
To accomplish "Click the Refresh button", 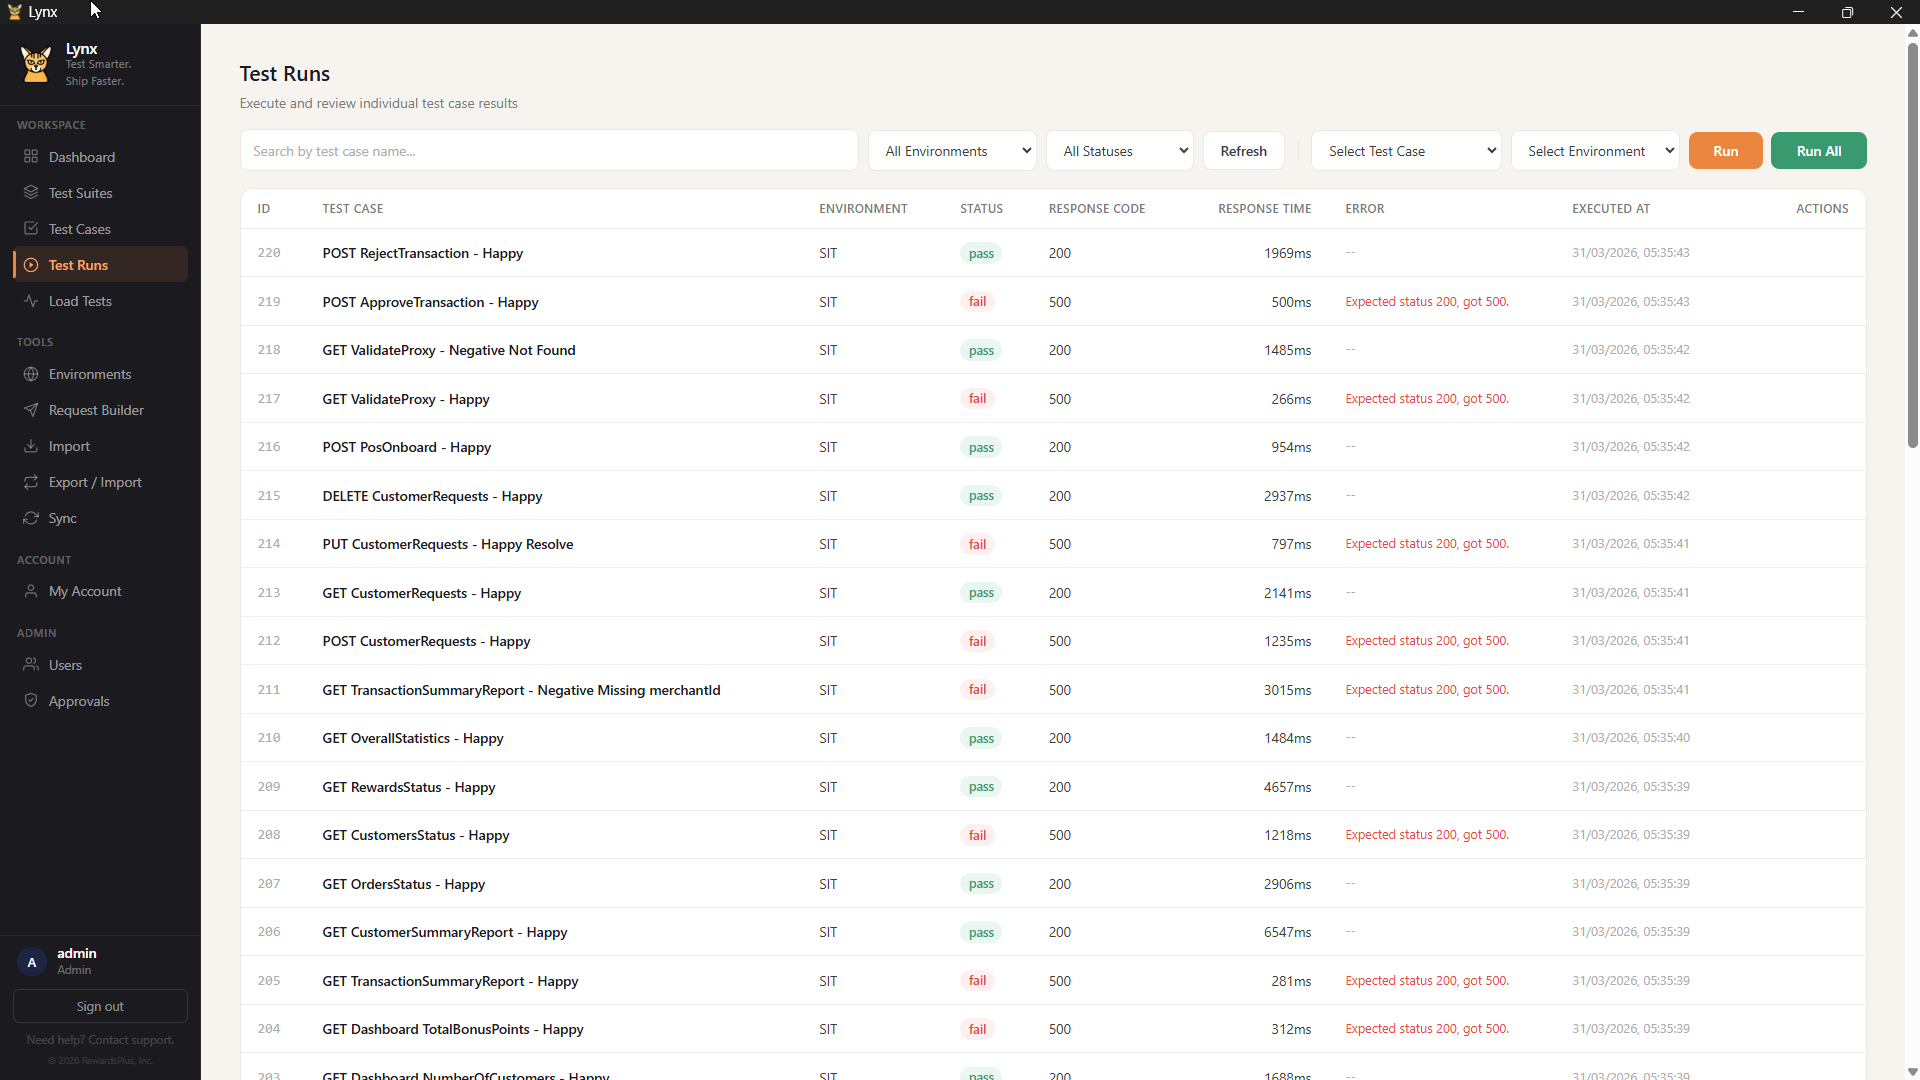I will [1243, 151].
